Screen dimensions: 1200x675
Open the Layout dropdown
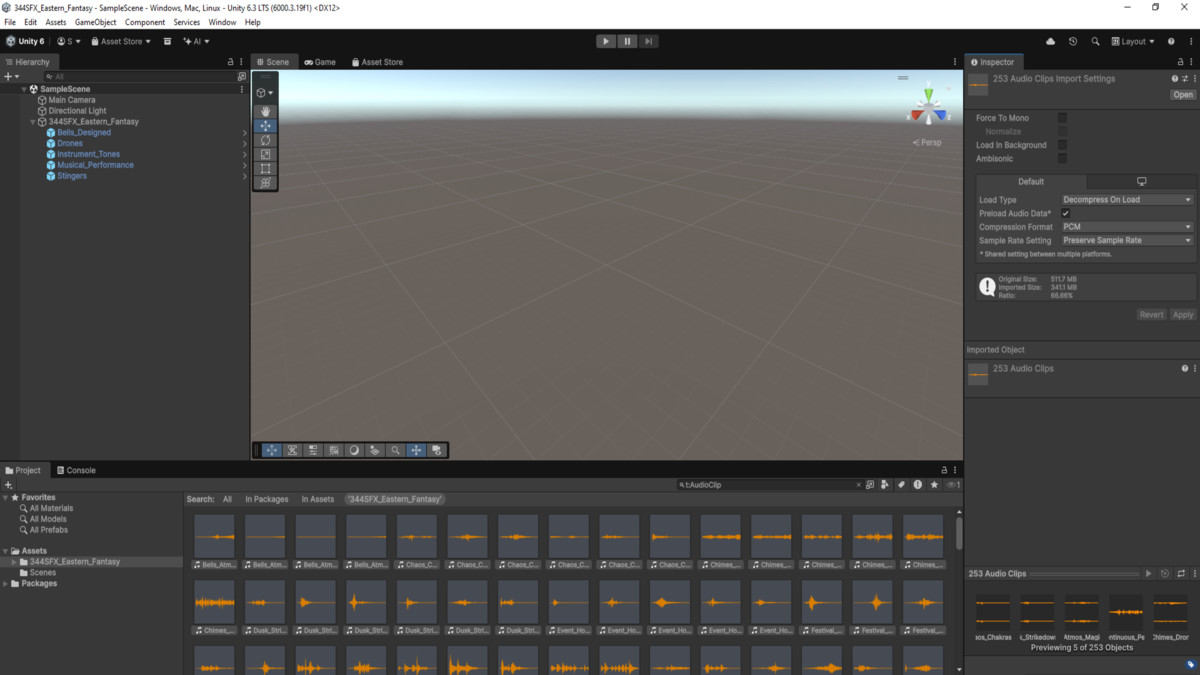1133,42
